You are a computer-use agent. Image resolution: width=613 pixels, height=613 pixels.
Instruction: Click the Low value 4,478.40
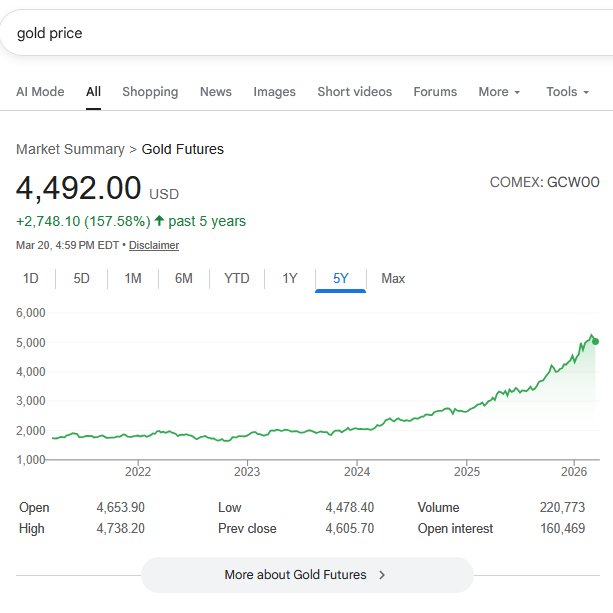350,507
